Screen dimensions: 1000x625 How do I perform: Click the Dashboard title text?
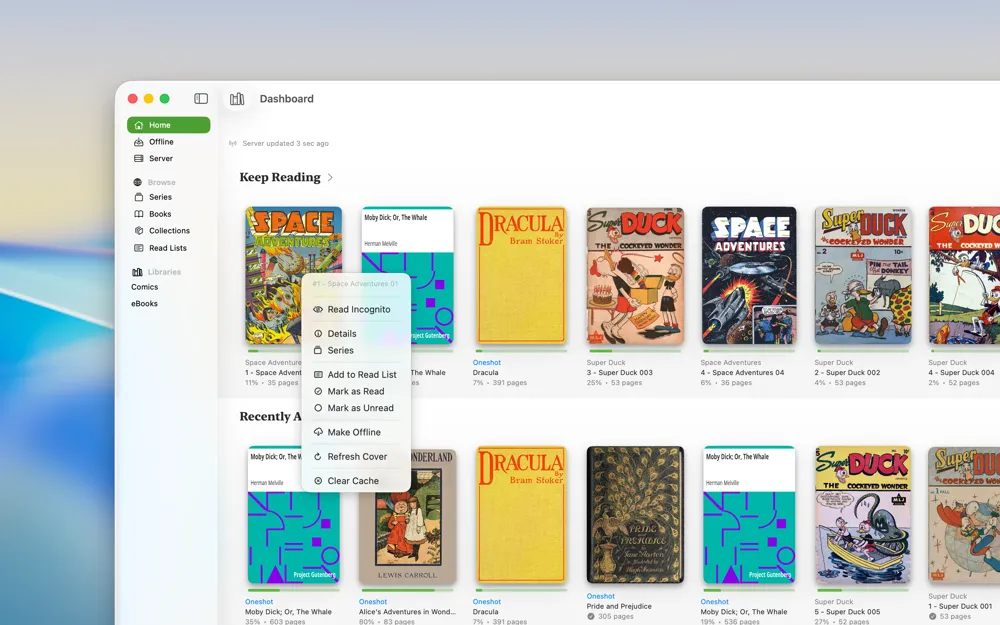click(286, 99)
